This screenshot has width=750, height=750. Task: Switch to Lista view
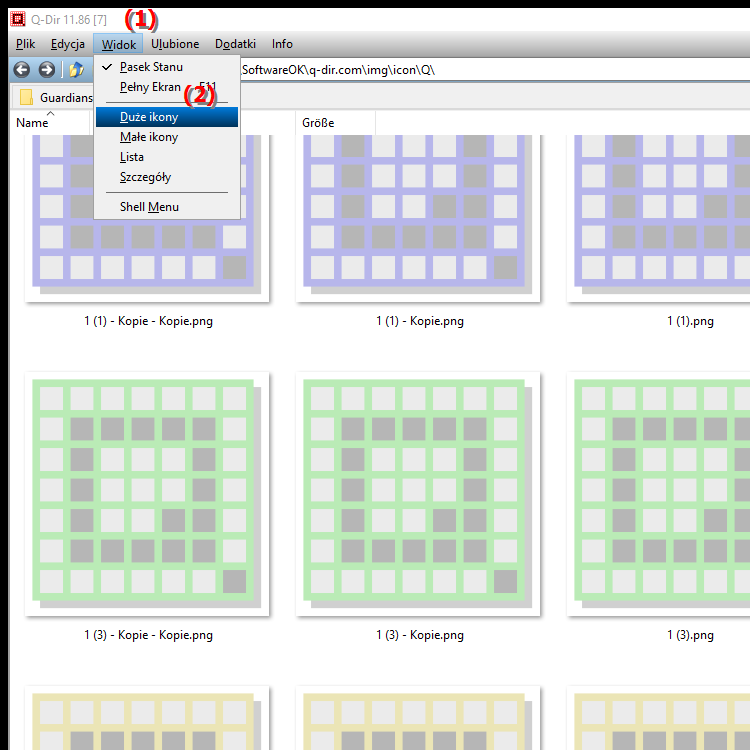pyautogui.click(x=167, y=157)
